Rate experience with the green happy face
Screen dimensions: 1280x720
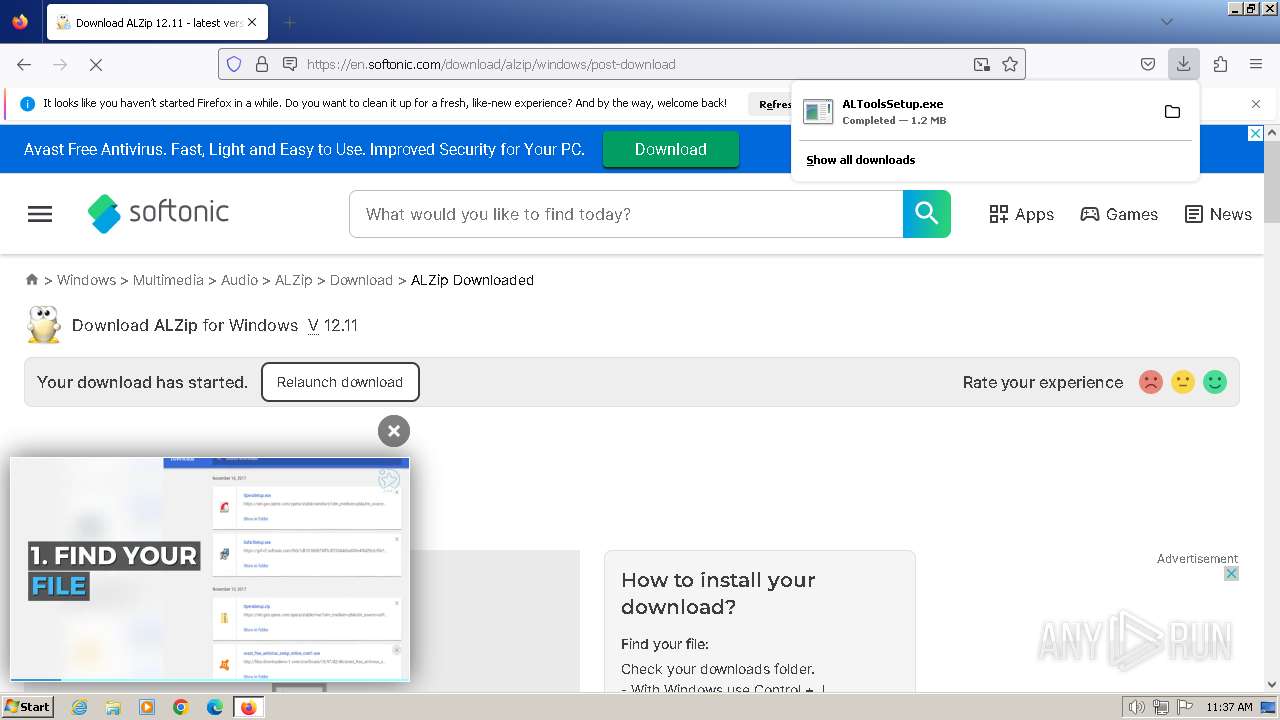pos(1215,382)
